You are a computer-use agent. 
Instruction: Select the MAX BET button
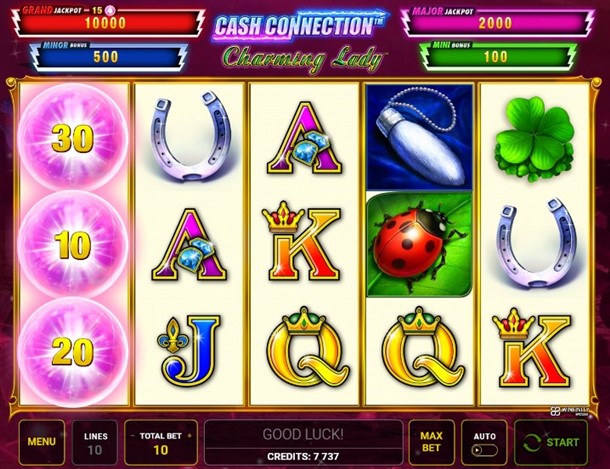(x=431, y=443)
